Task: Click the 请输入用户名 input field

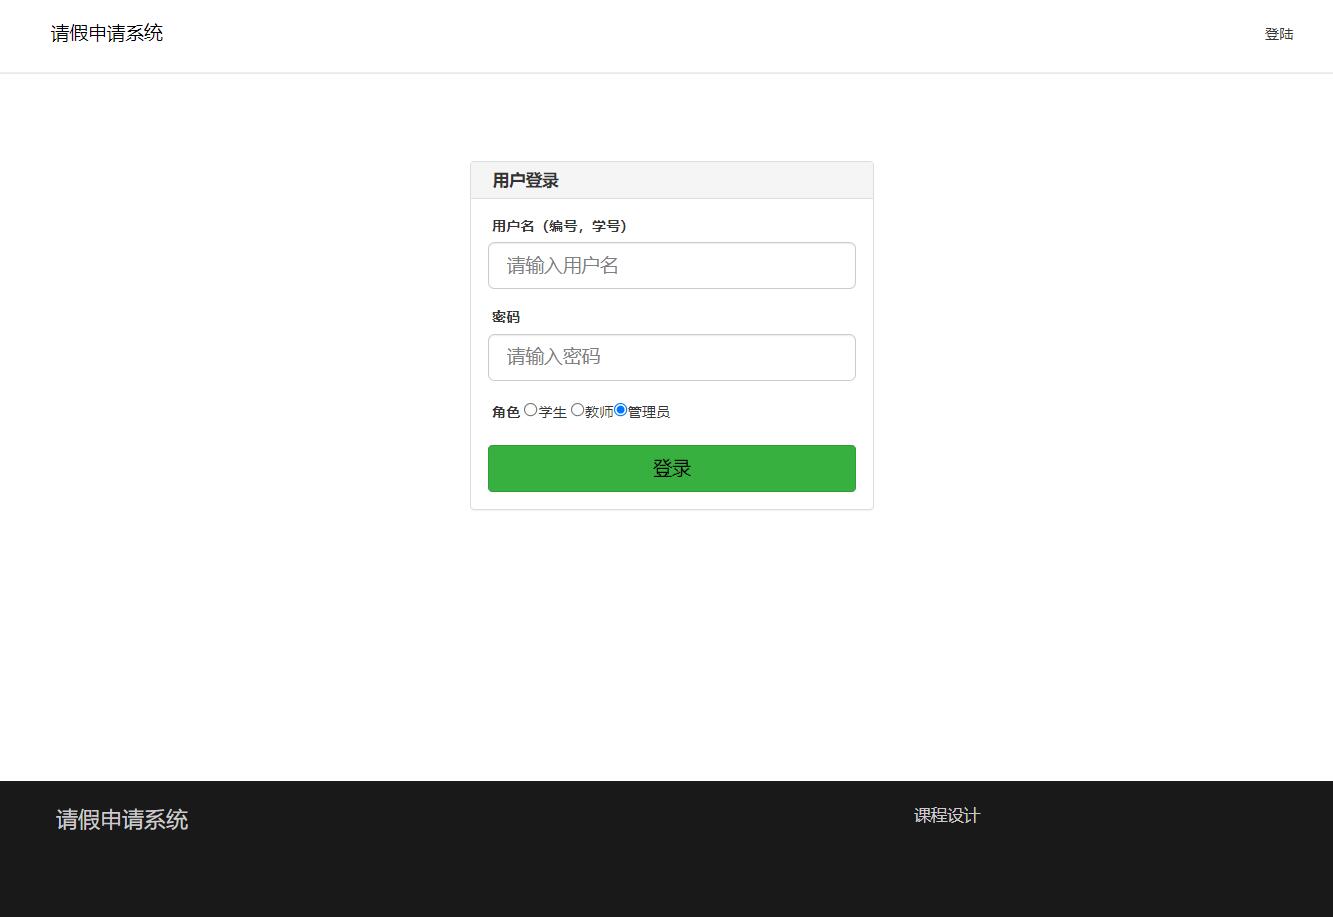Action: pos(671,265)
